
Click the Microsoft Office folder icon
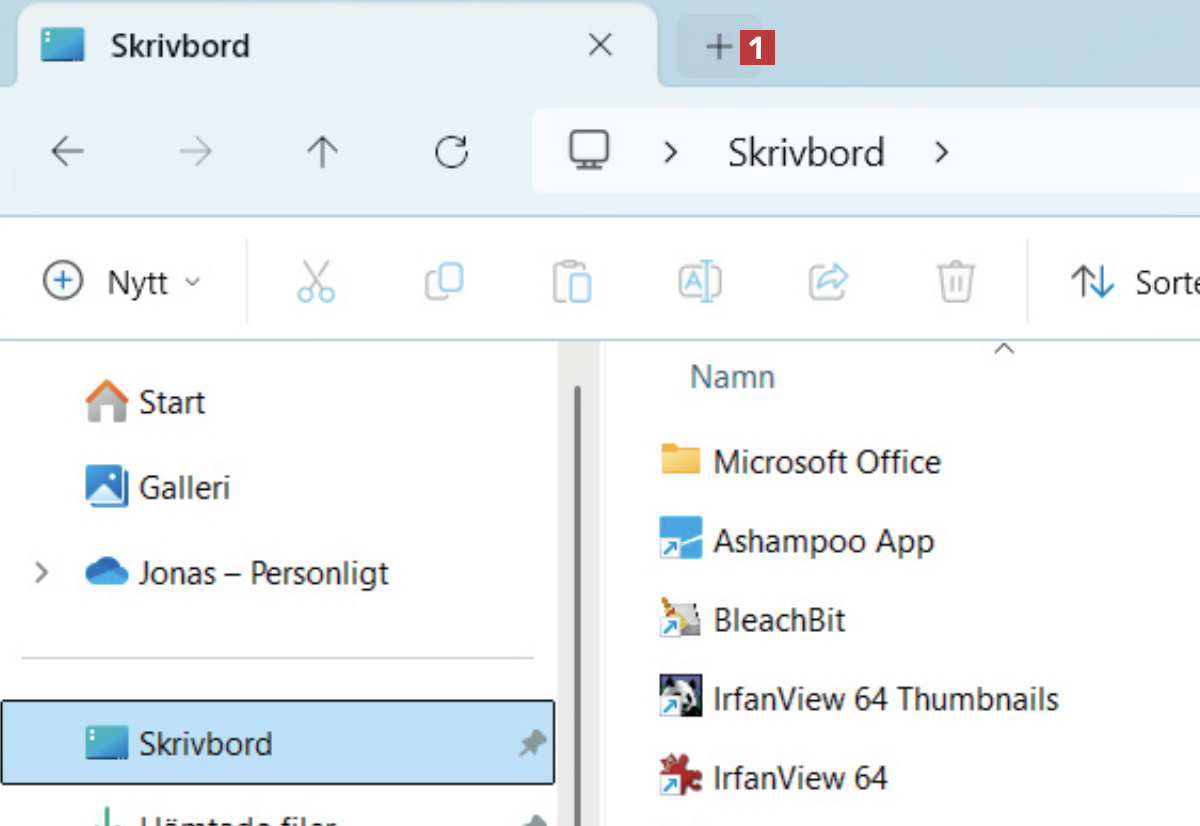pos(681,459)
